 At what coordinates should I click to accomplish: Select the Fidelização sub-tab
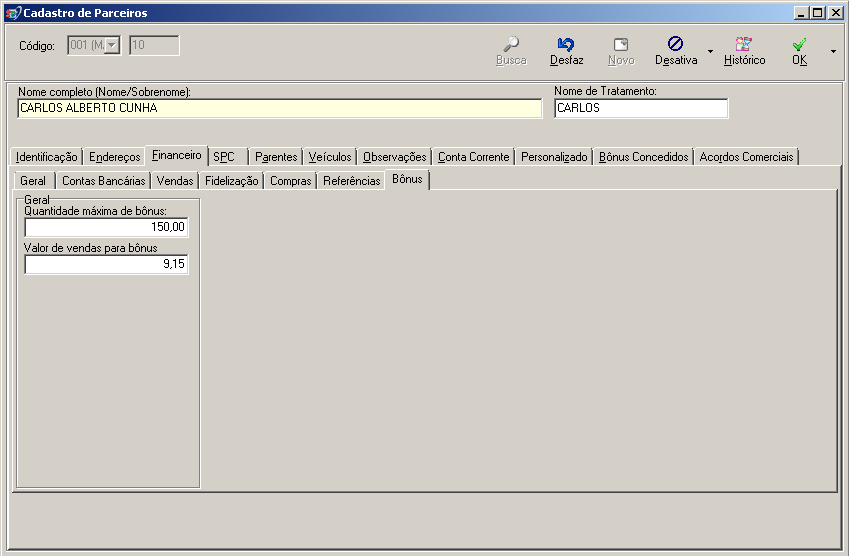232,181
